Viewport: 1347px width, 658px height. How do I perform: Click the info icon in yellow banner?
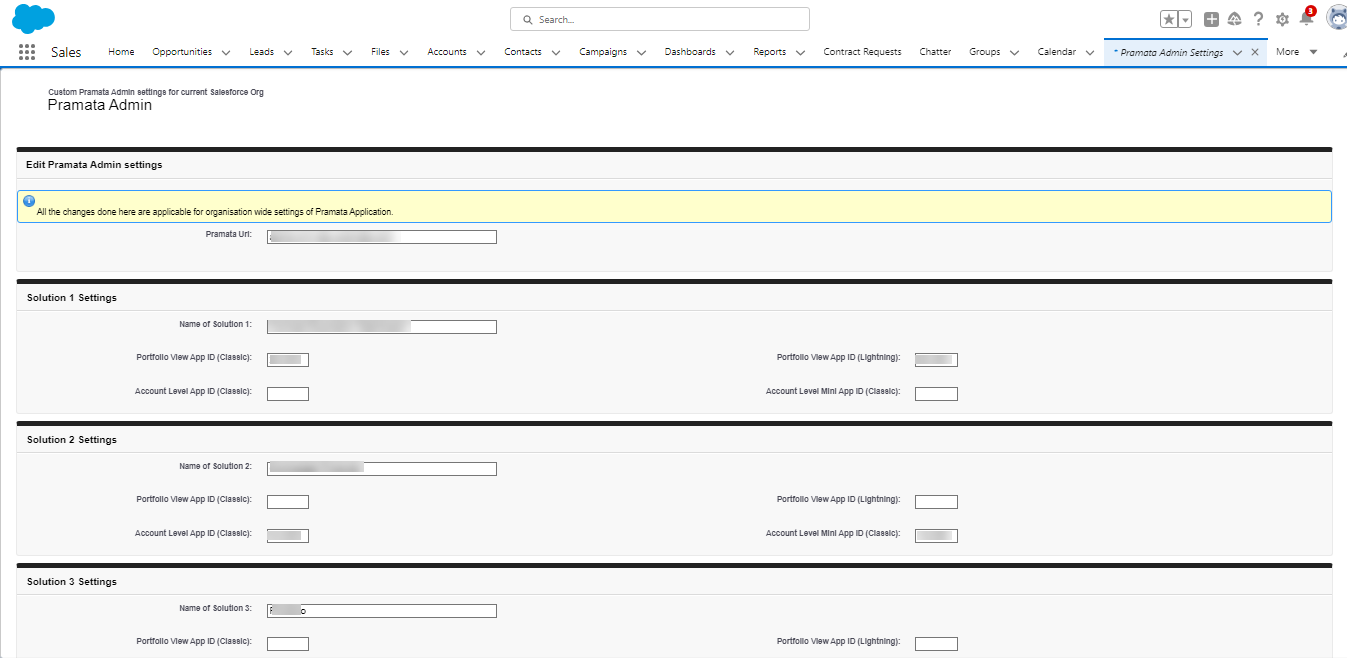pos(29,201)
